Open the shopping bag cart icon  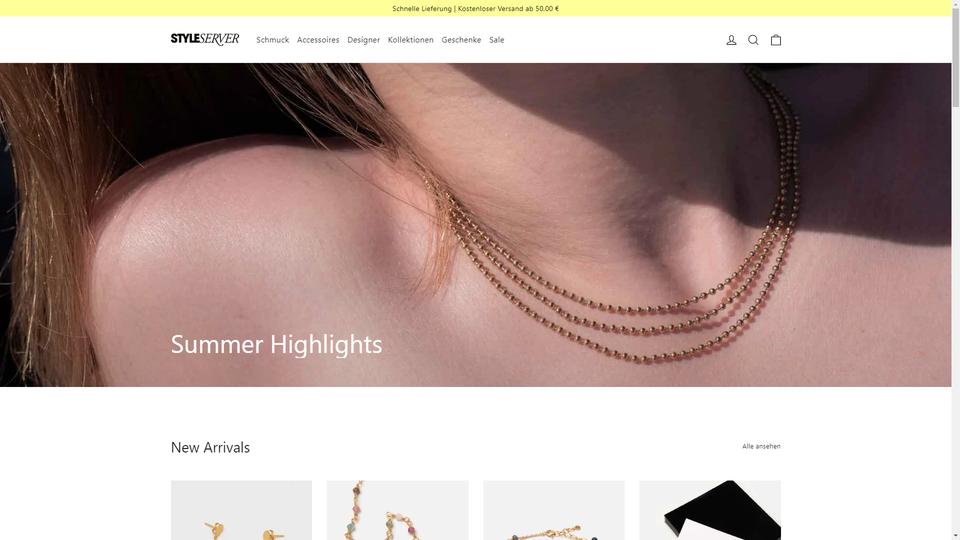click(x=776, y=40)
